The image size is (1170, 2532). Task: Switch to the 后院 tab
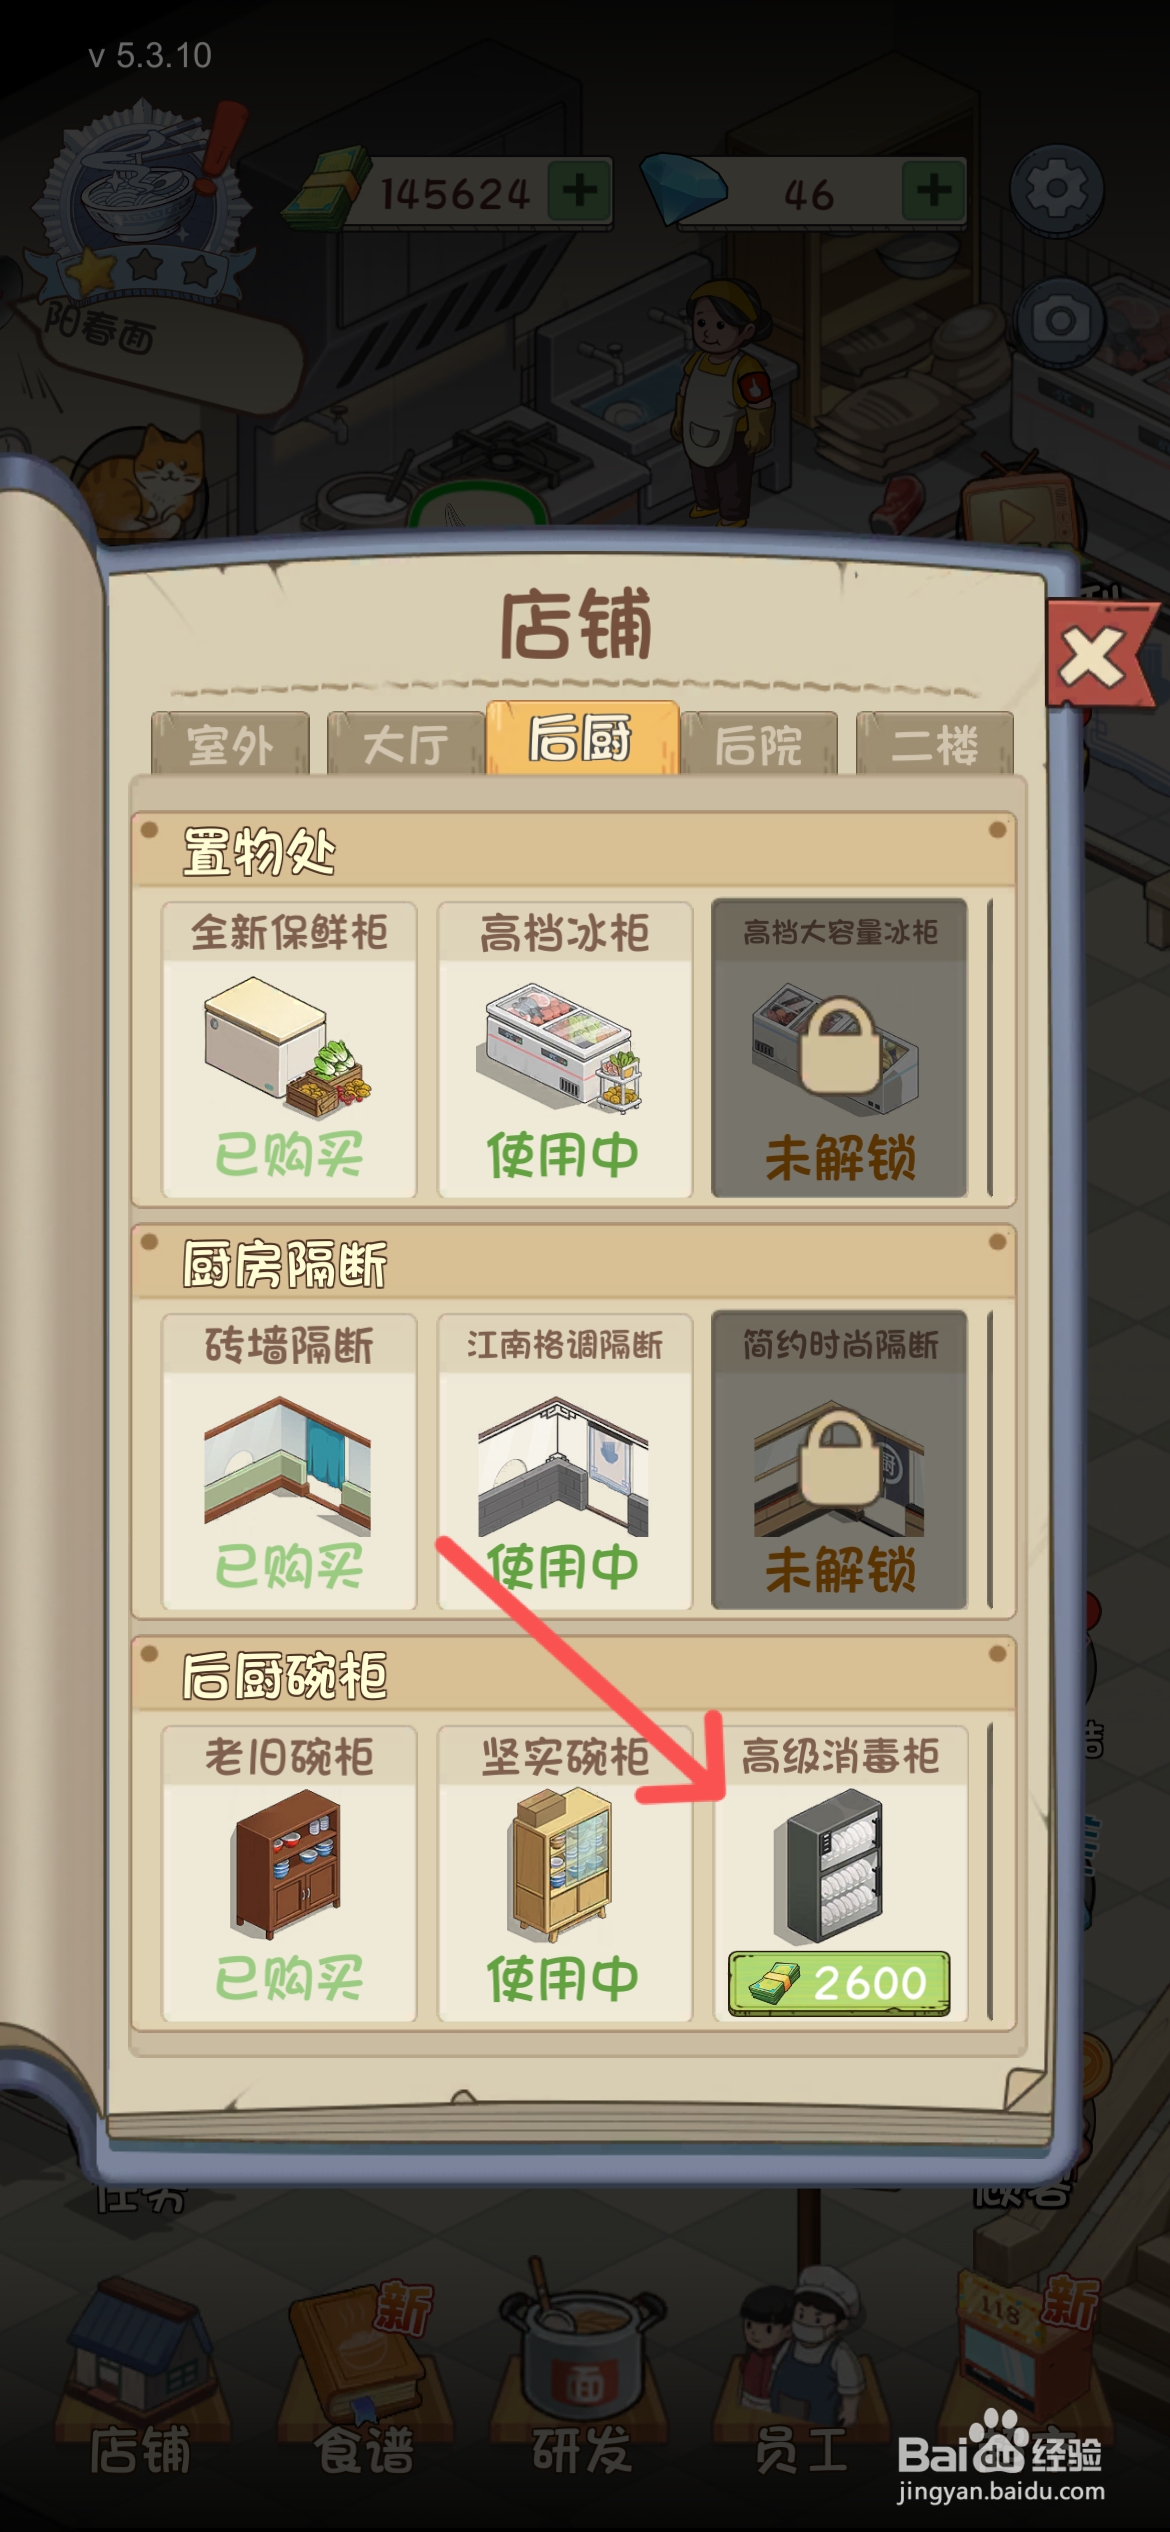[x=759, y=744]
